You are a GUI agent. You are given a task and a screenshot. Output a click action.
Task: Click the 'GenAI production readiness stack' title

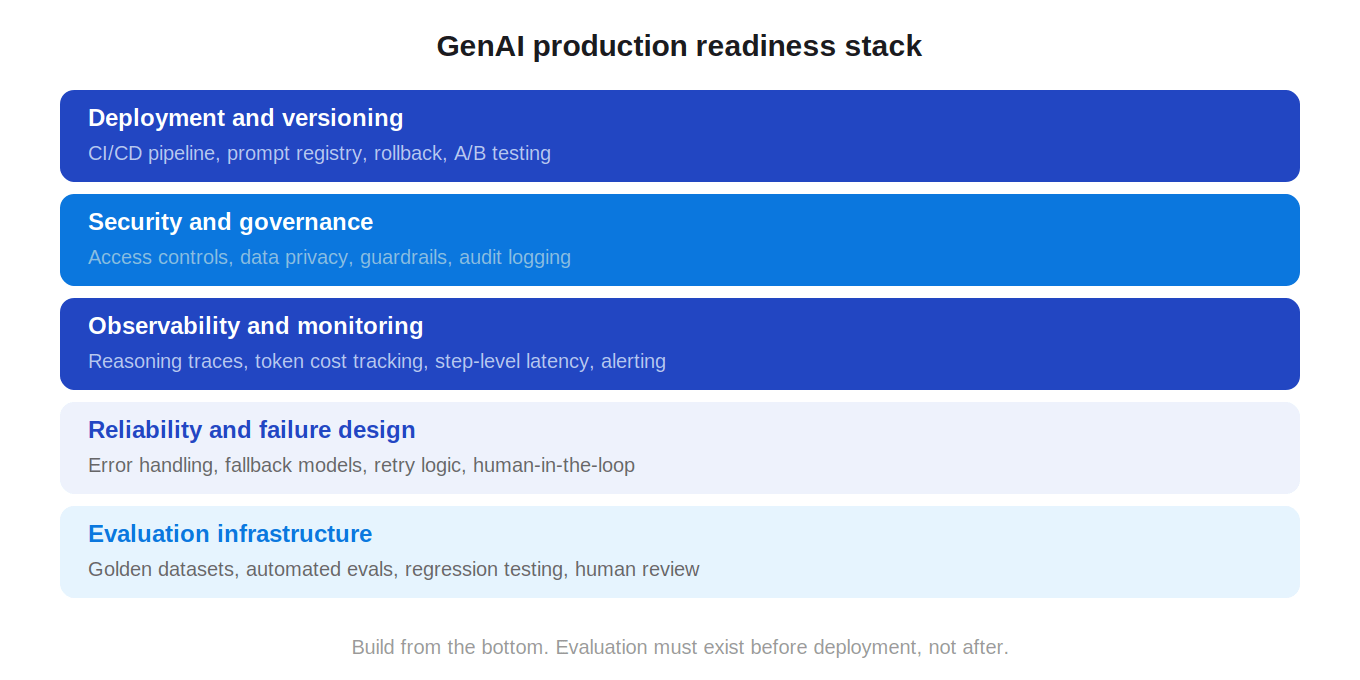pyautogui.click(x=679, y=46)
